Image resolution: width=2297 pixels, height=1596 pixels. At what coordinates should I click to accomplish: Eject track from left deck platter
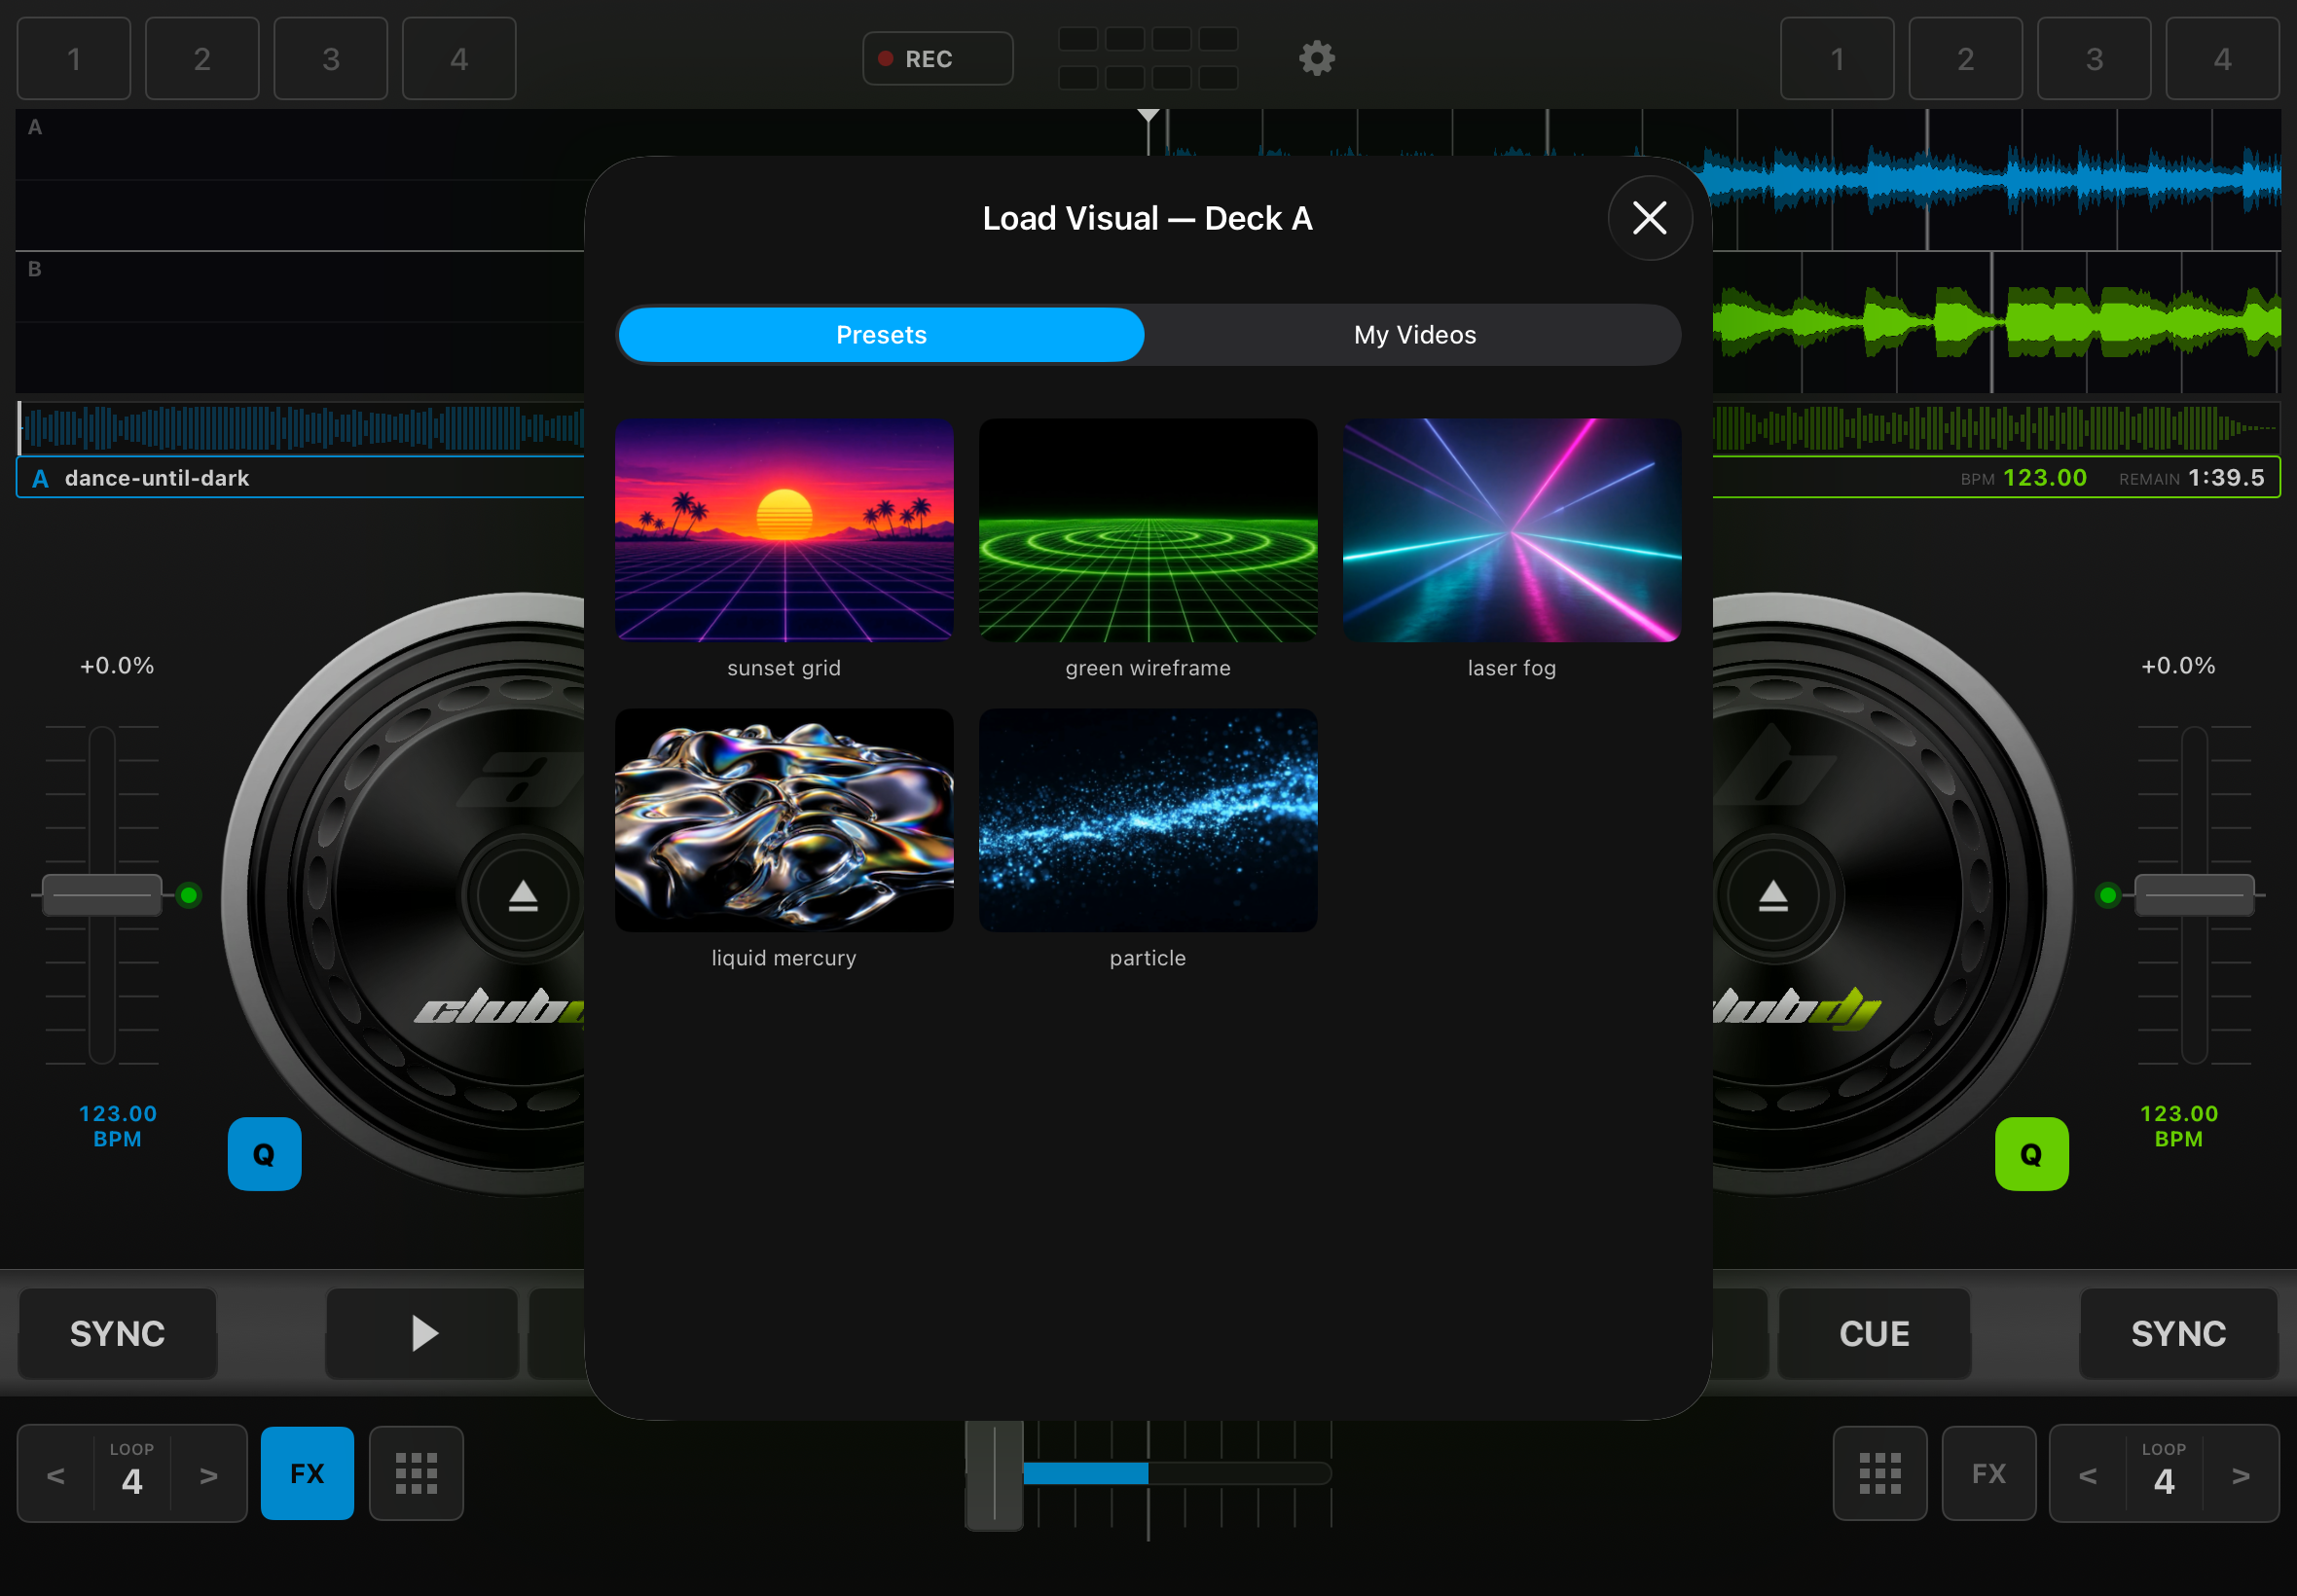523,896
